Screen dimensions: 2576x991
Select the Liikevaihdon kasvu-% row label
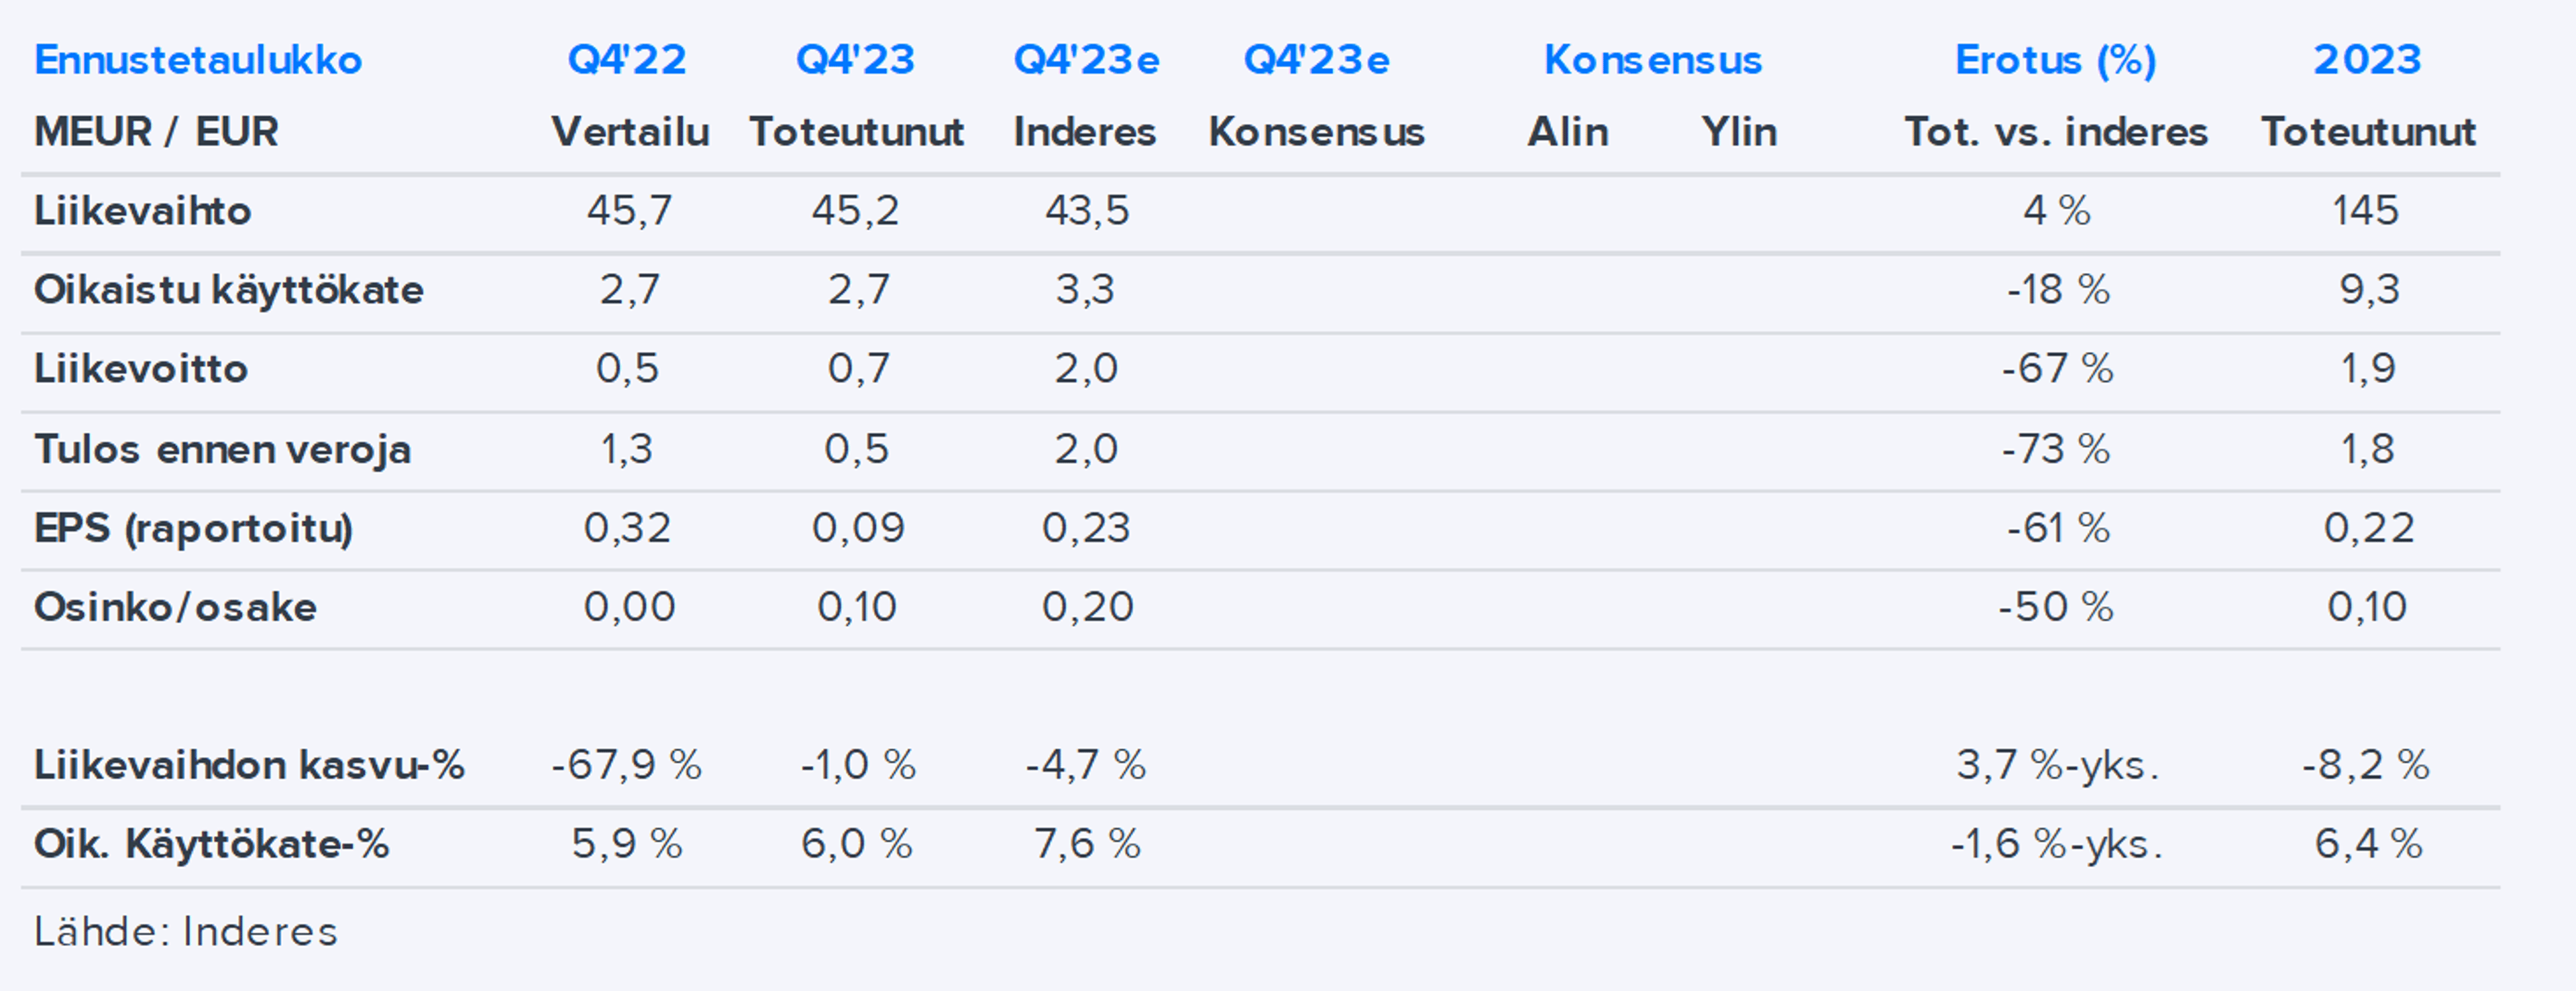(249, 765)
